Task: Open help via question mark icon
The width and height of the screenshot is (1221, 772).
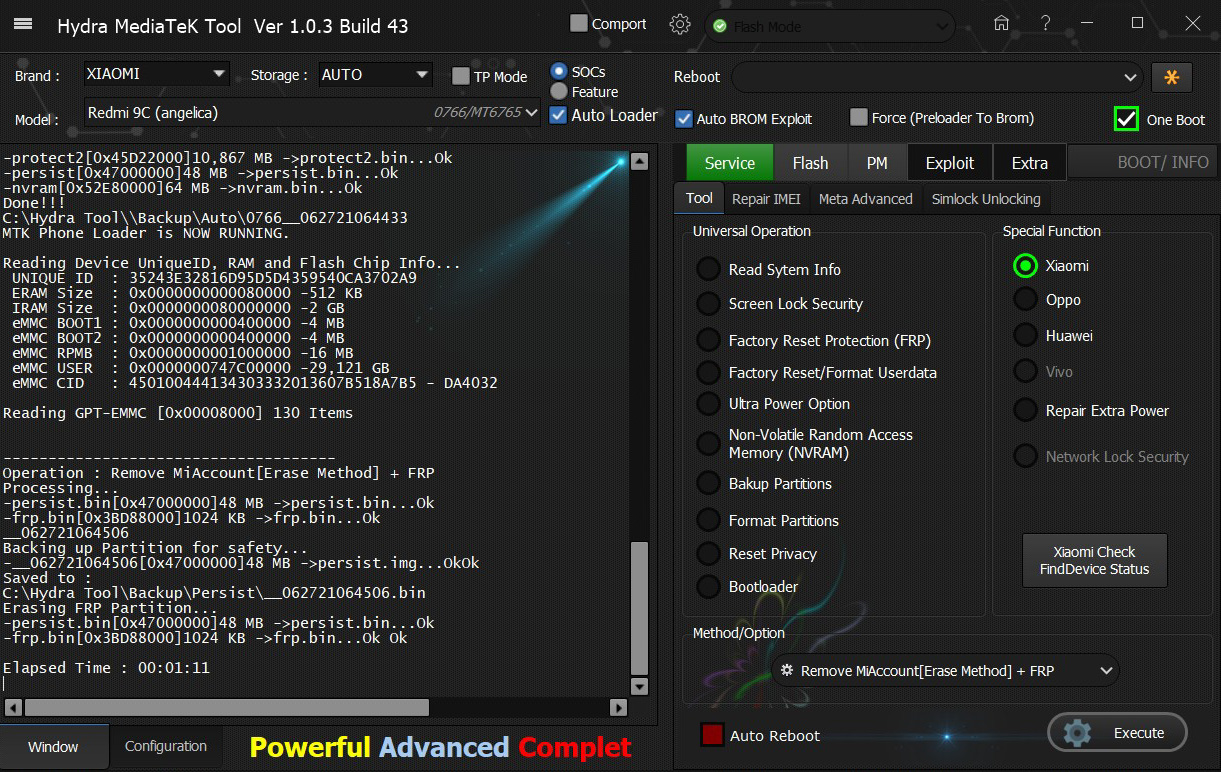Action: [x=1045, y=24]
